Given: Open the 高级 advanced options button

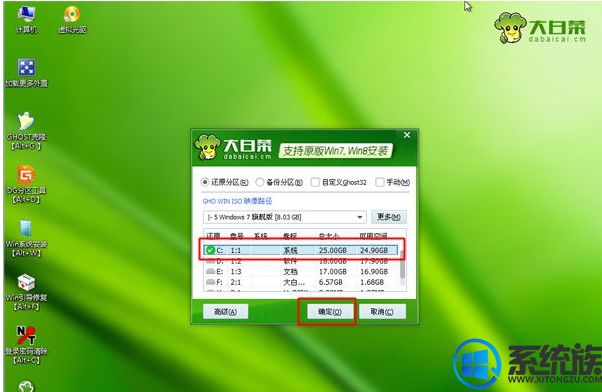Looking at the screenshot, I should 225,312.
